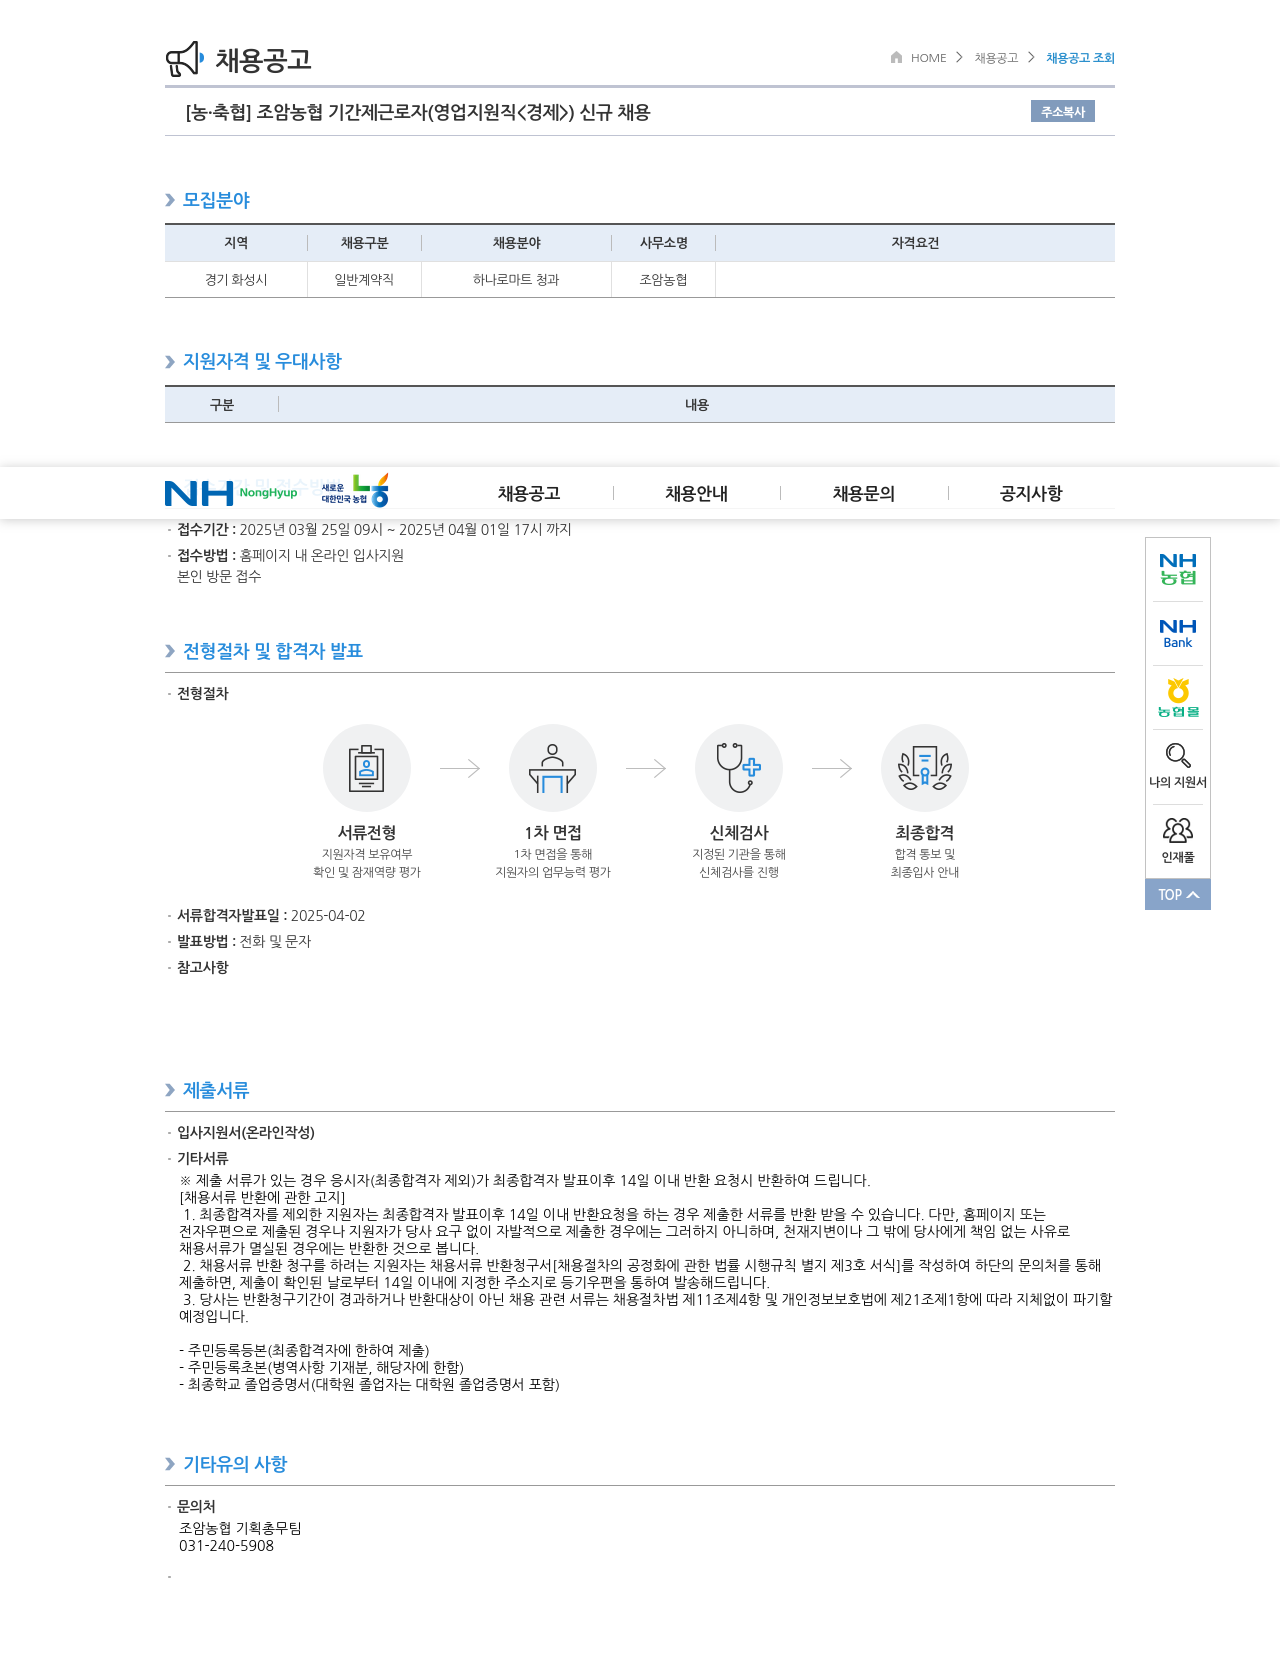Click the 지역 column header

[x=236, y=243]
